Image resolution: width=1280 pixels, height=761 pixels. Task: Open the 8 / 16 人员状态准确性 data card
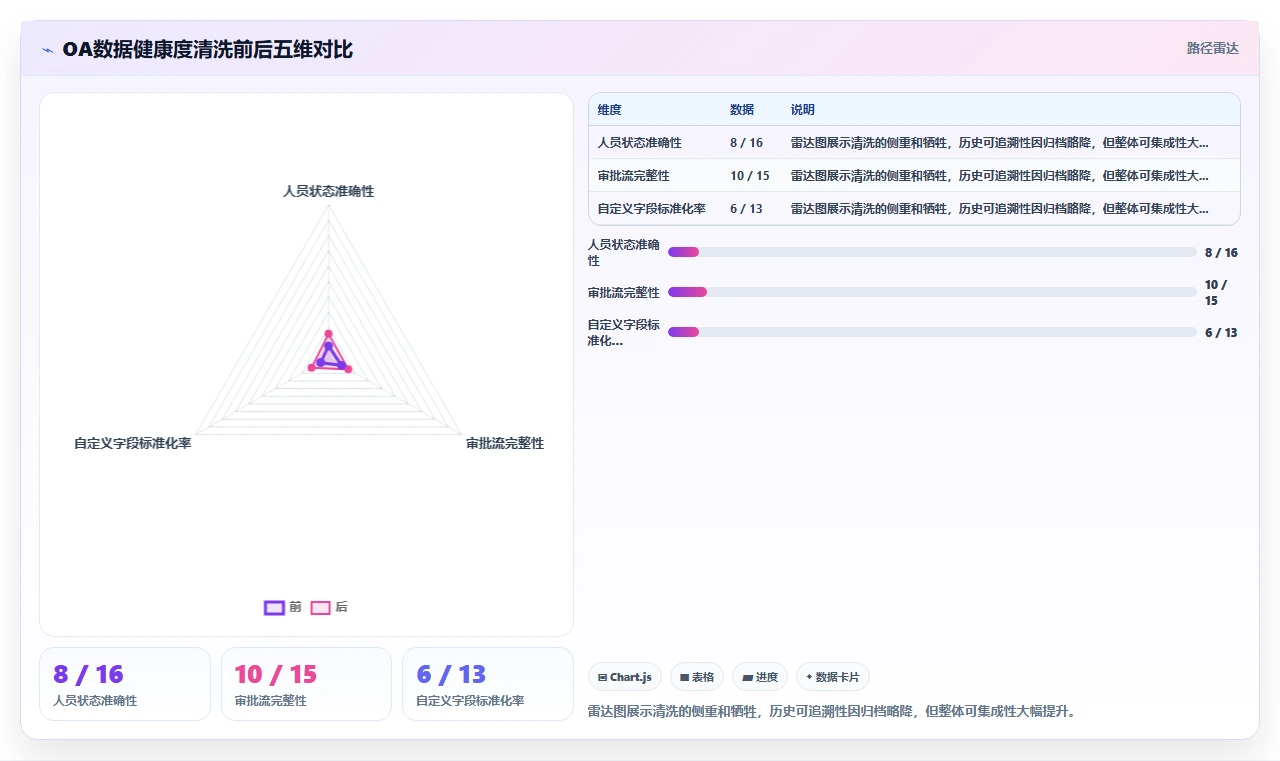125,684
